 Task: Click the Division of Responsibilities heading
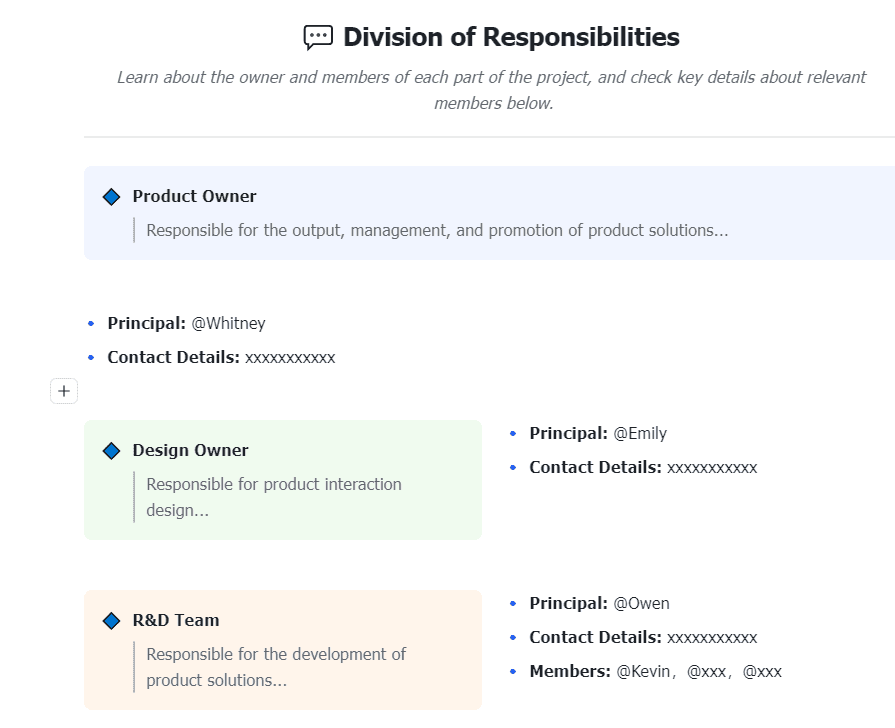pyautogui.click(x=511, y=37)
